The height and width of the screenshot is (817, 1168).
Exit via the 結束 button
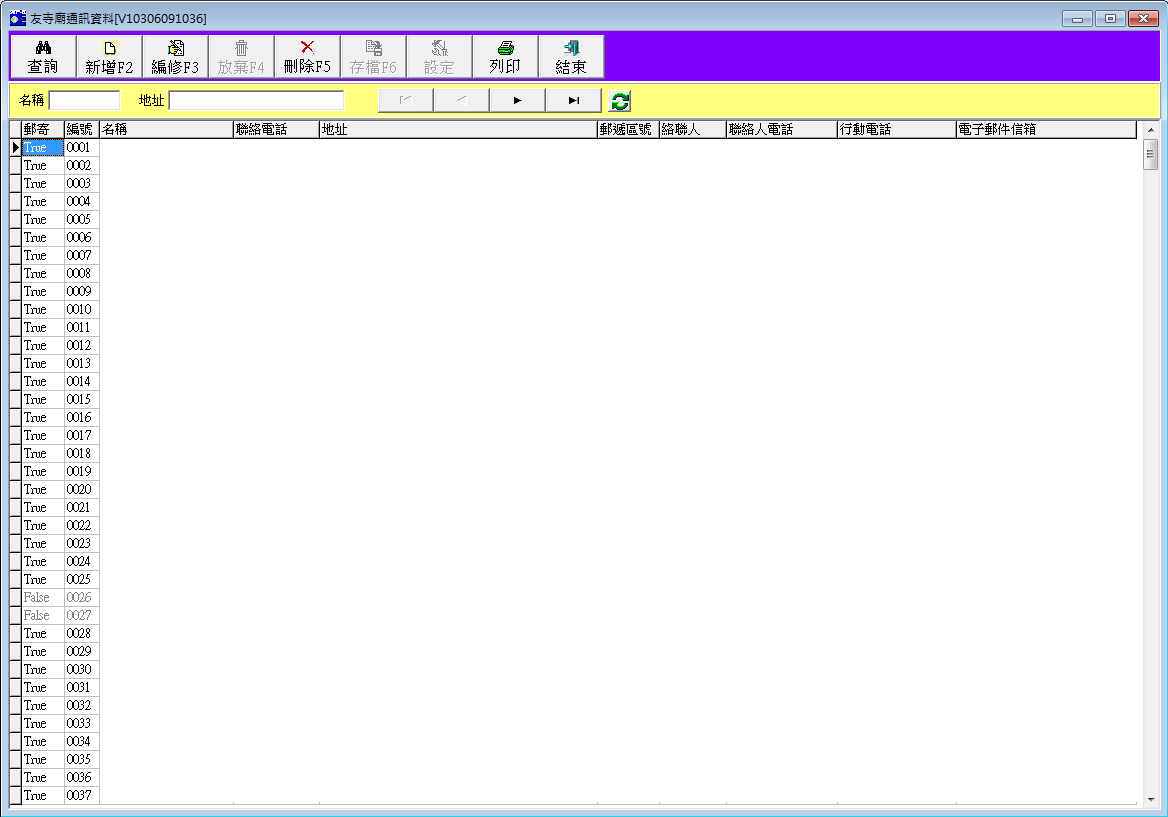click(x=571, y=57)
